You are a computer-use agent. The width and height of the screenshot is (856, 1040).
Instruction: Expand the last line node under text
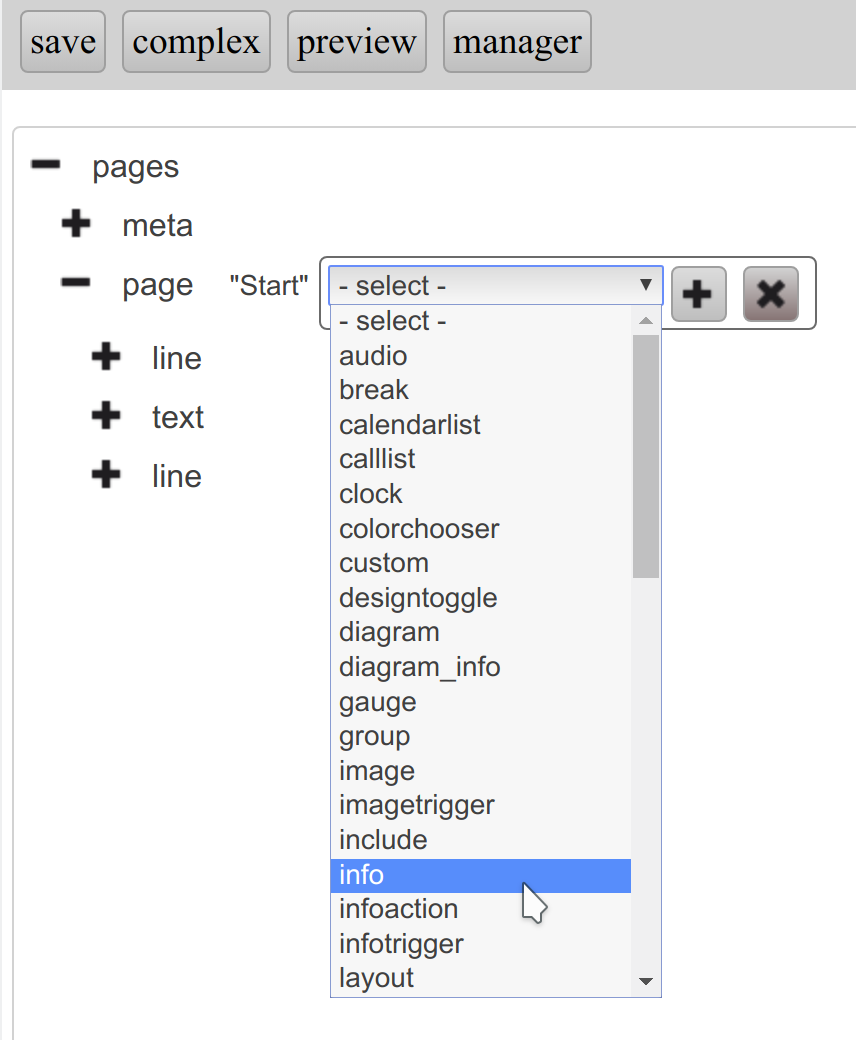tap(106, 475)
